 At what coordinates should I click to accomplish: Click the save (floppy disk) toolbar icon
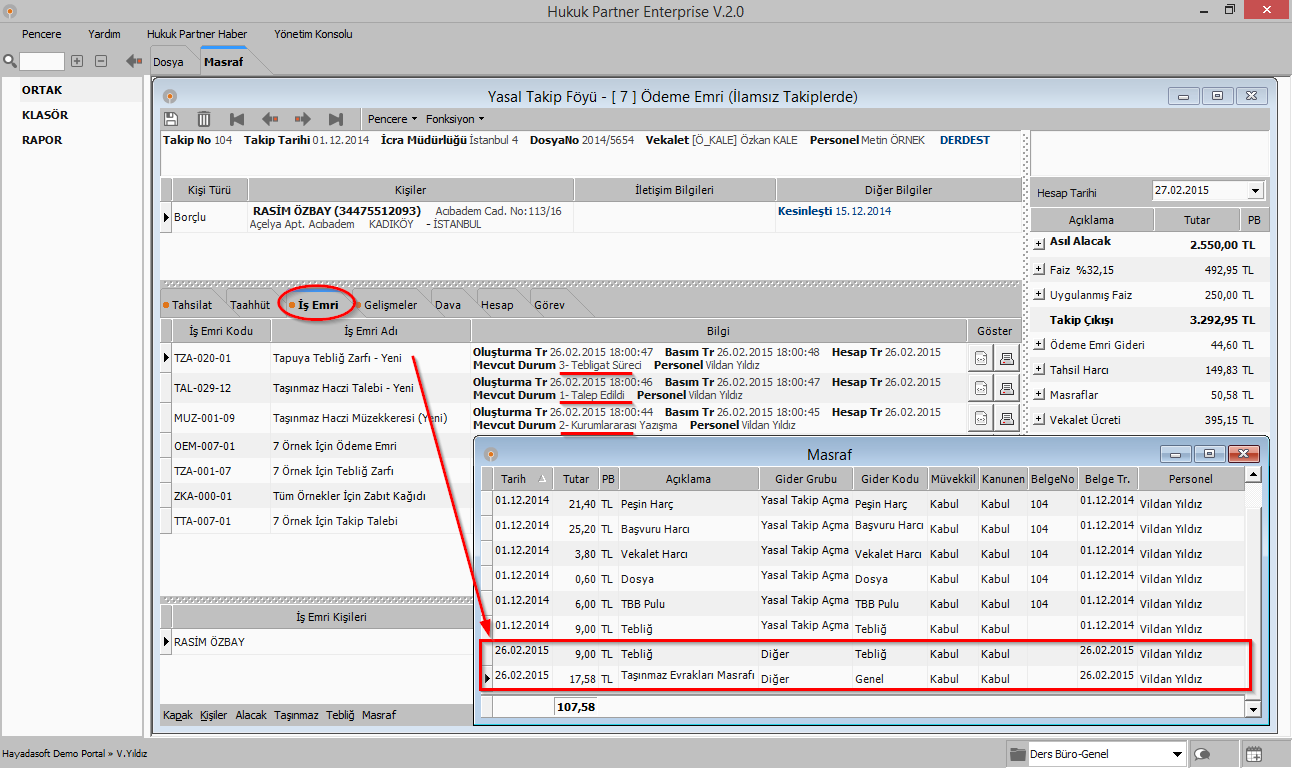coord(171,119)
